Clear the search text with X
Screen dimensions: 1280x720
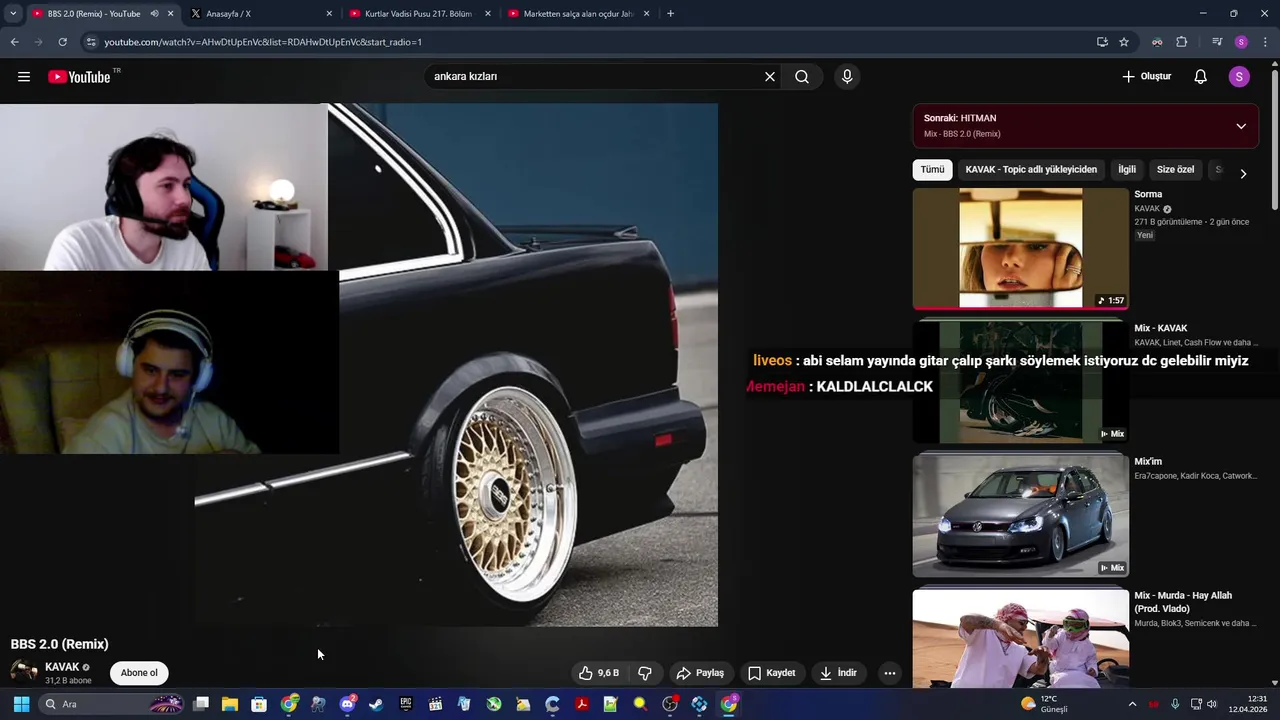click(x=770, y=77)
